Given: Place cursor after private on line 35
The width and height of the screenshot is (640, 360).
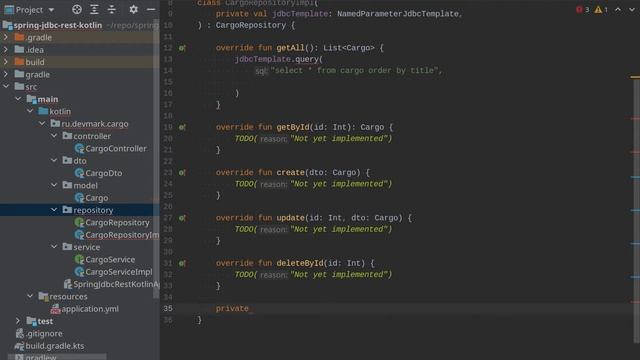Looking at the screenshot, I should click(249, 309).
